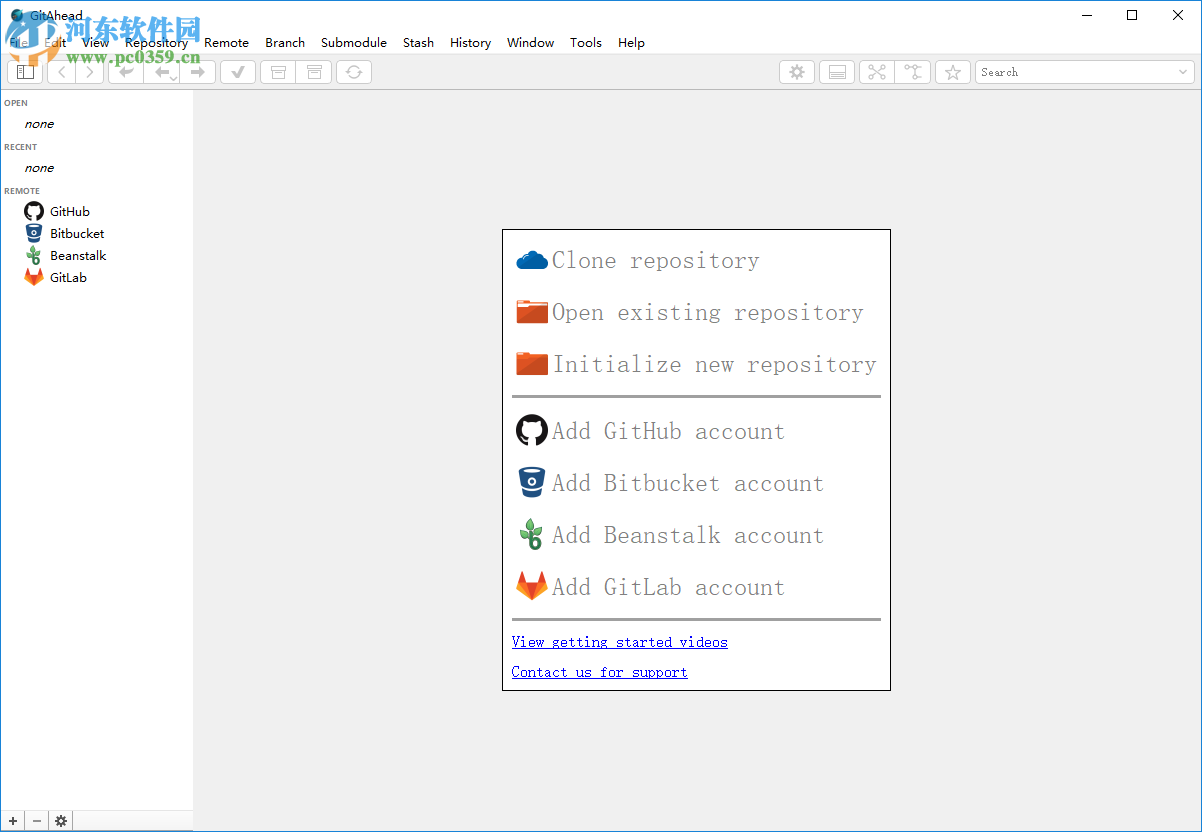Open the Tools menu
This screenshot has width=1202, height=832.
[586, 42]
